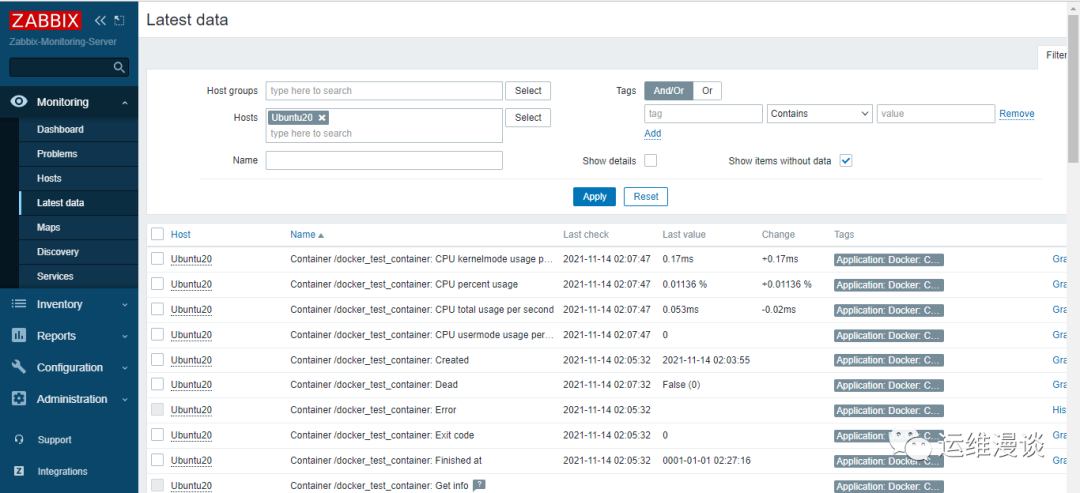
Task: Click the Inventory list icon
Action: (19, 304)
